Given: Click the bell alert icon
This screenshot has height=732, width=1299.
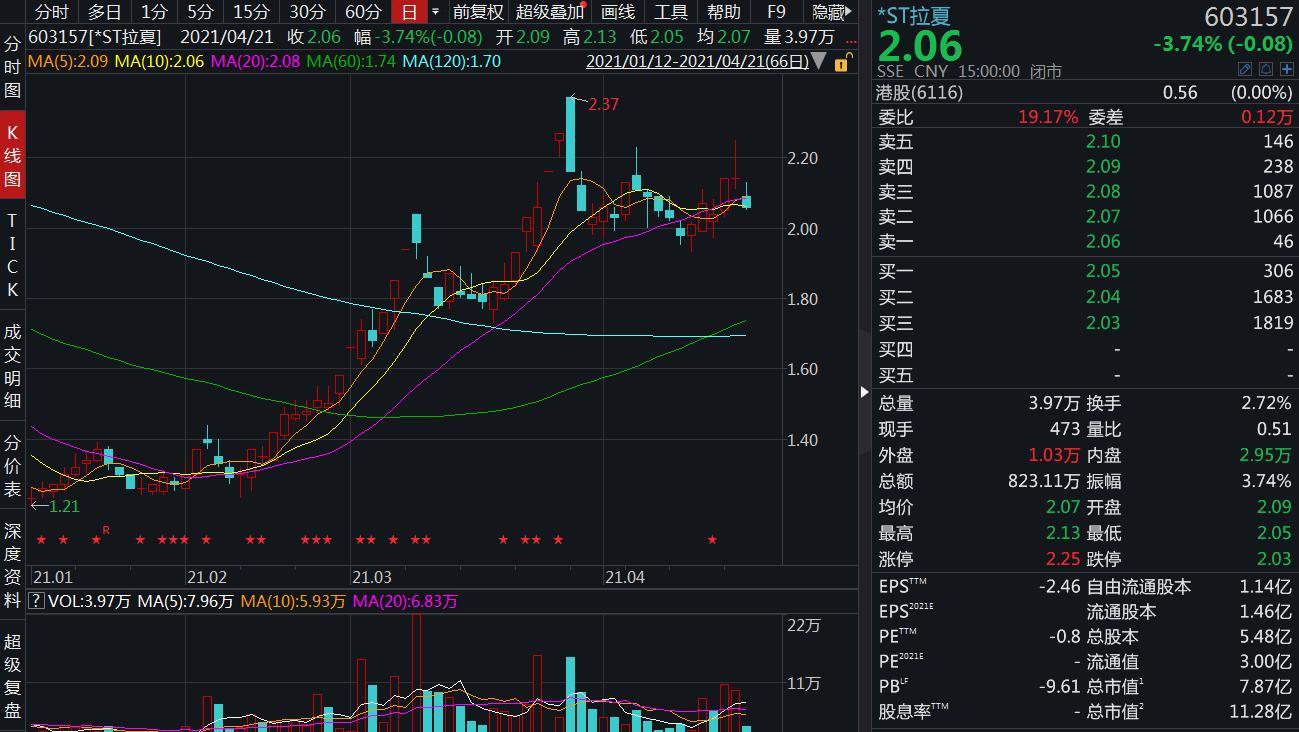Looking at the screenshot, I should click(x=1266, y=69).
